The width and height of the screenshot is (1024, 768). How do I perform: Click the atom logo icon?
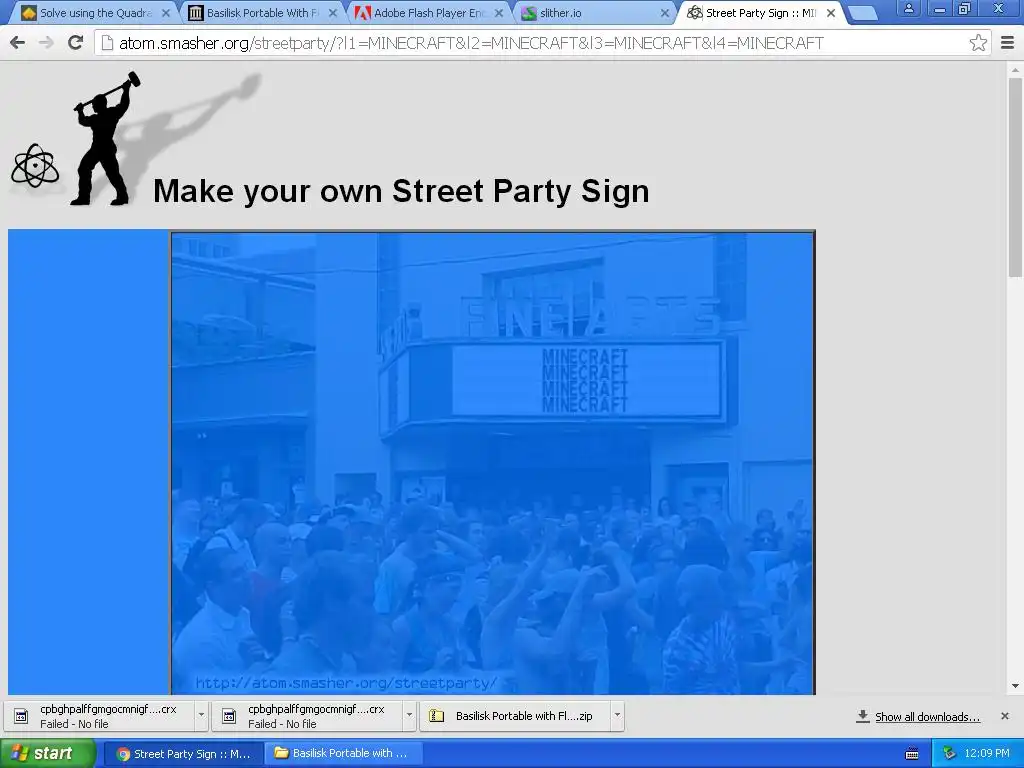[x=35, y=166]
